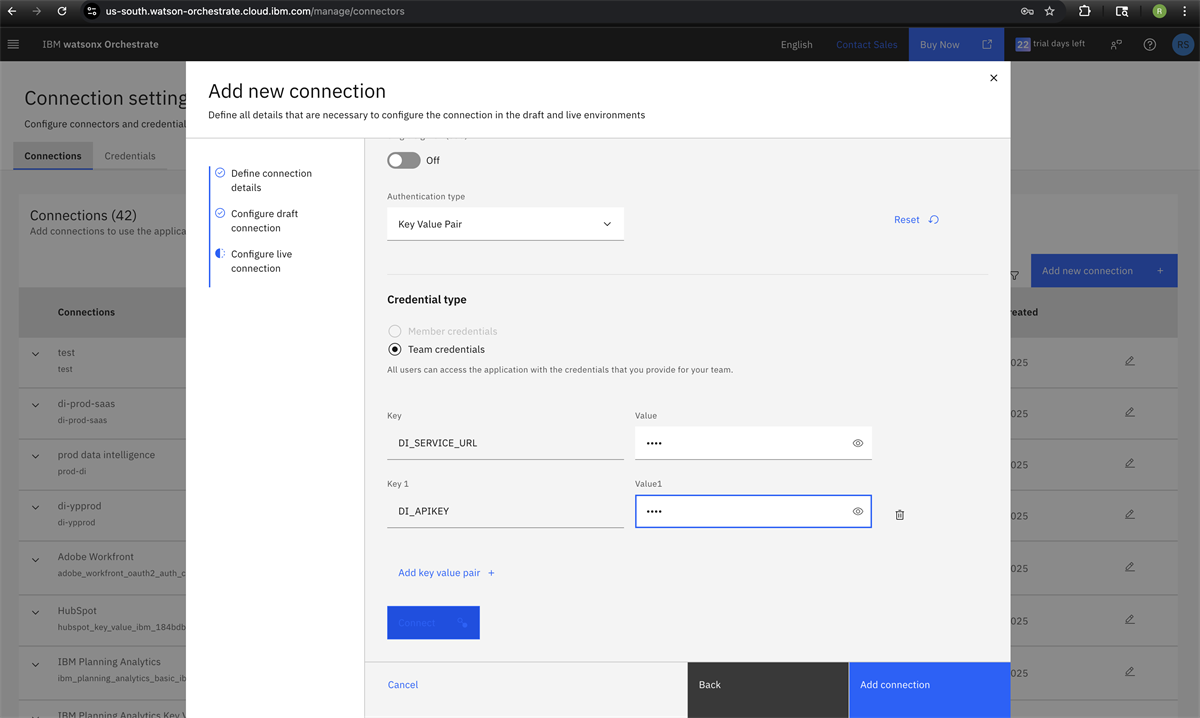Switch to the Connections tab
This screenshot has height=718, width=1200.
tap(53, 156)
